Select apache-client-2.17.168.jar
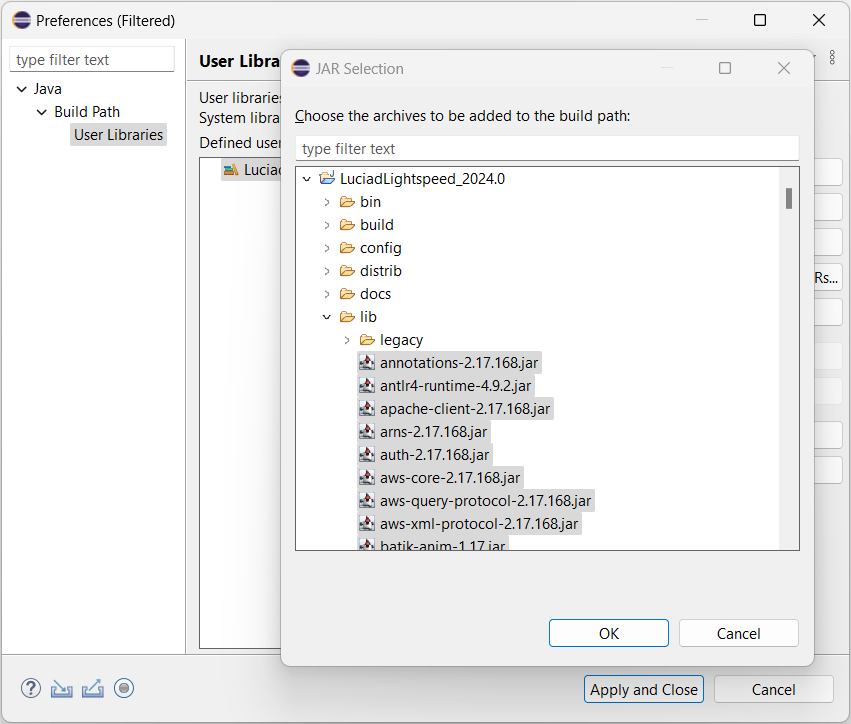Screen dimensions: 851x724 click(x=465, y=409)
